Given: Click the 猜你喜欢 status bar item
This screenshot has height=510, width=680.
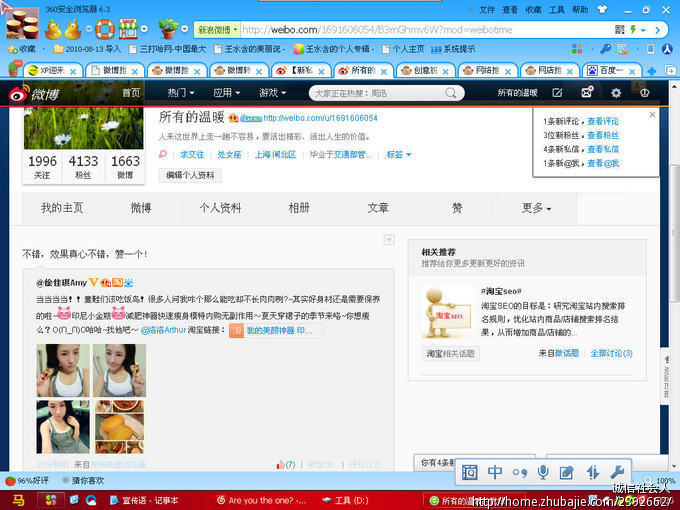Looking at the screenshot, I should pyautogui.click(x=83, y=481).
